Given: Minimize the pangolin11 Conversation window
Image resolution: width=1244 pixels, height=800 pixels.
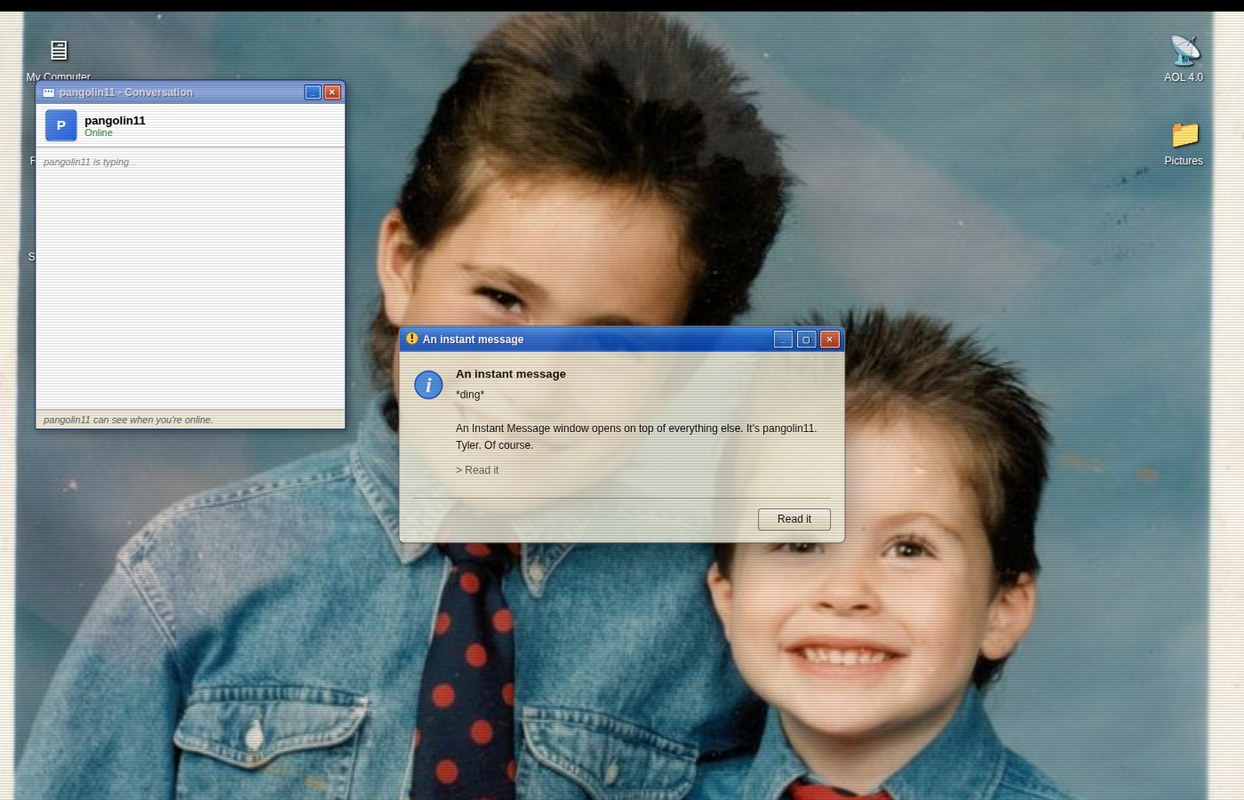Looking at the screenshot, I should [313, 92].
